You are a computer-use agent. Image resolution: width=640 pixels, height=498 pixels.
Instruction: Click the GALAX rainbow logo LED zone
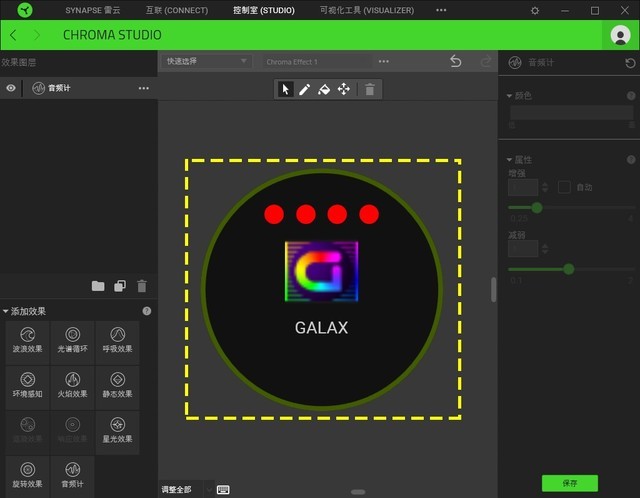[322, 271]
